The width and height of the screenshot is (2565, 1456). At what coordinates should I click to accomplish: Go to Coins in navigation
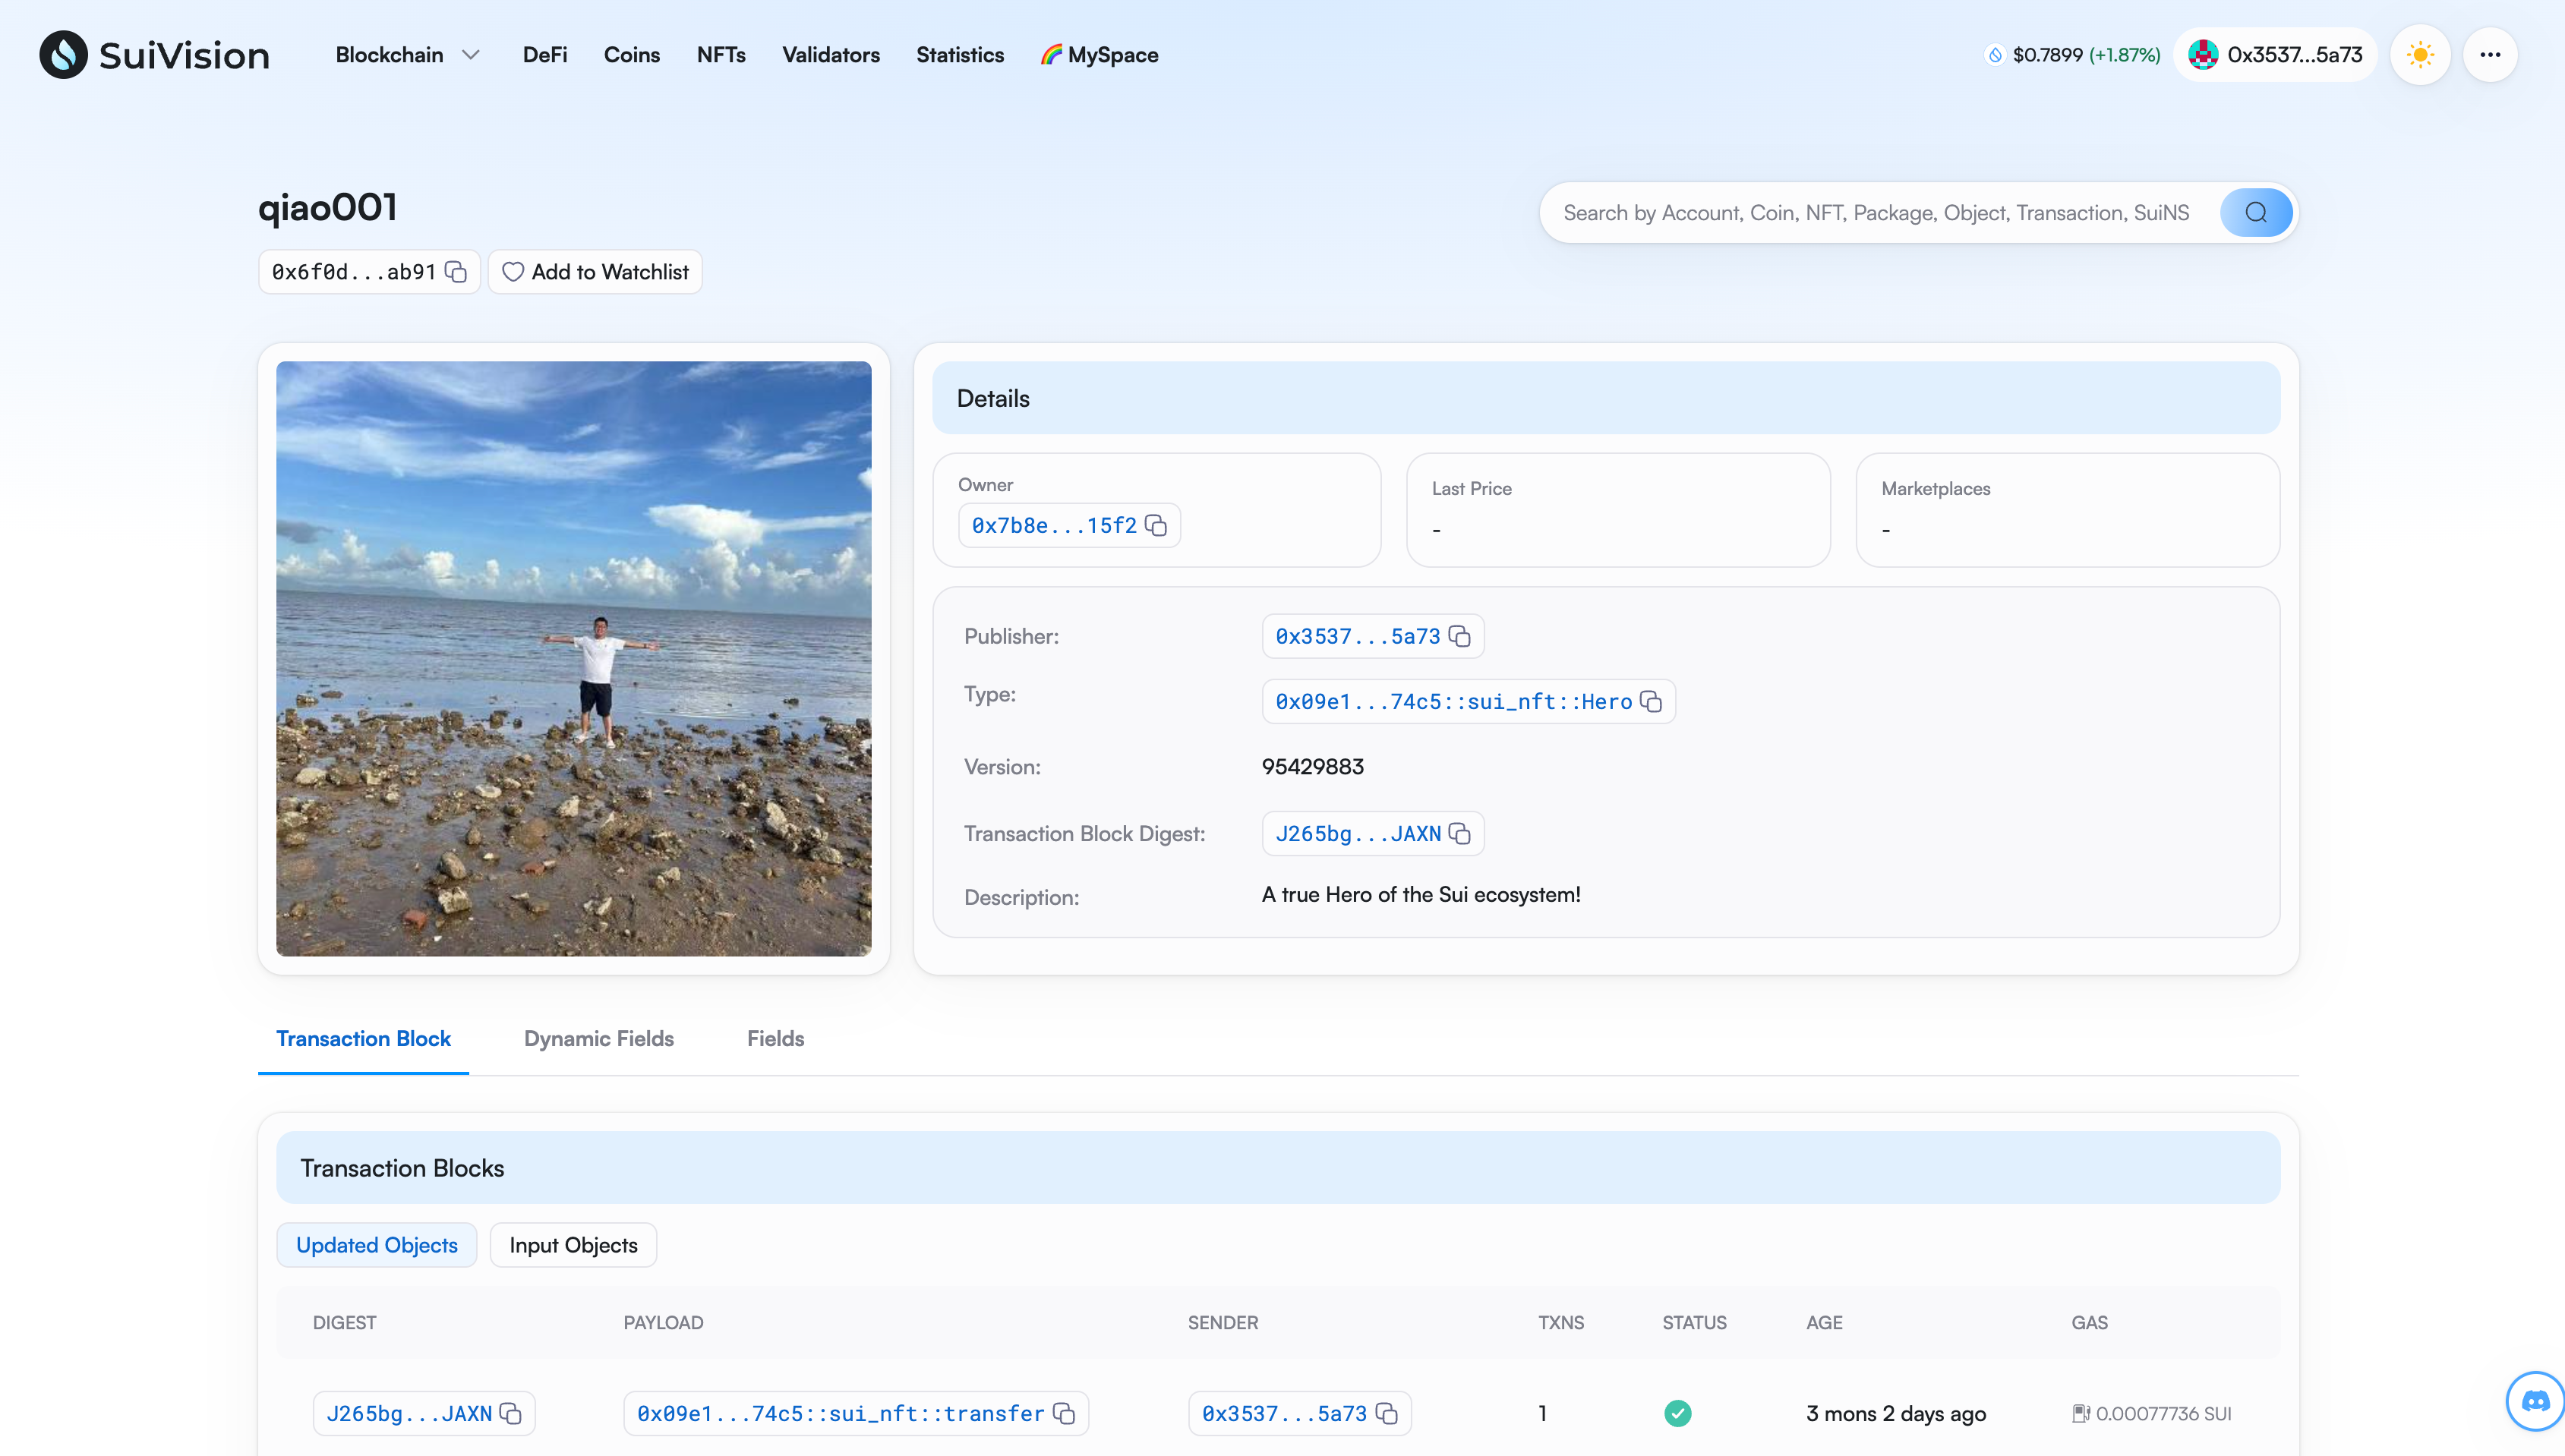pos(631,55)
